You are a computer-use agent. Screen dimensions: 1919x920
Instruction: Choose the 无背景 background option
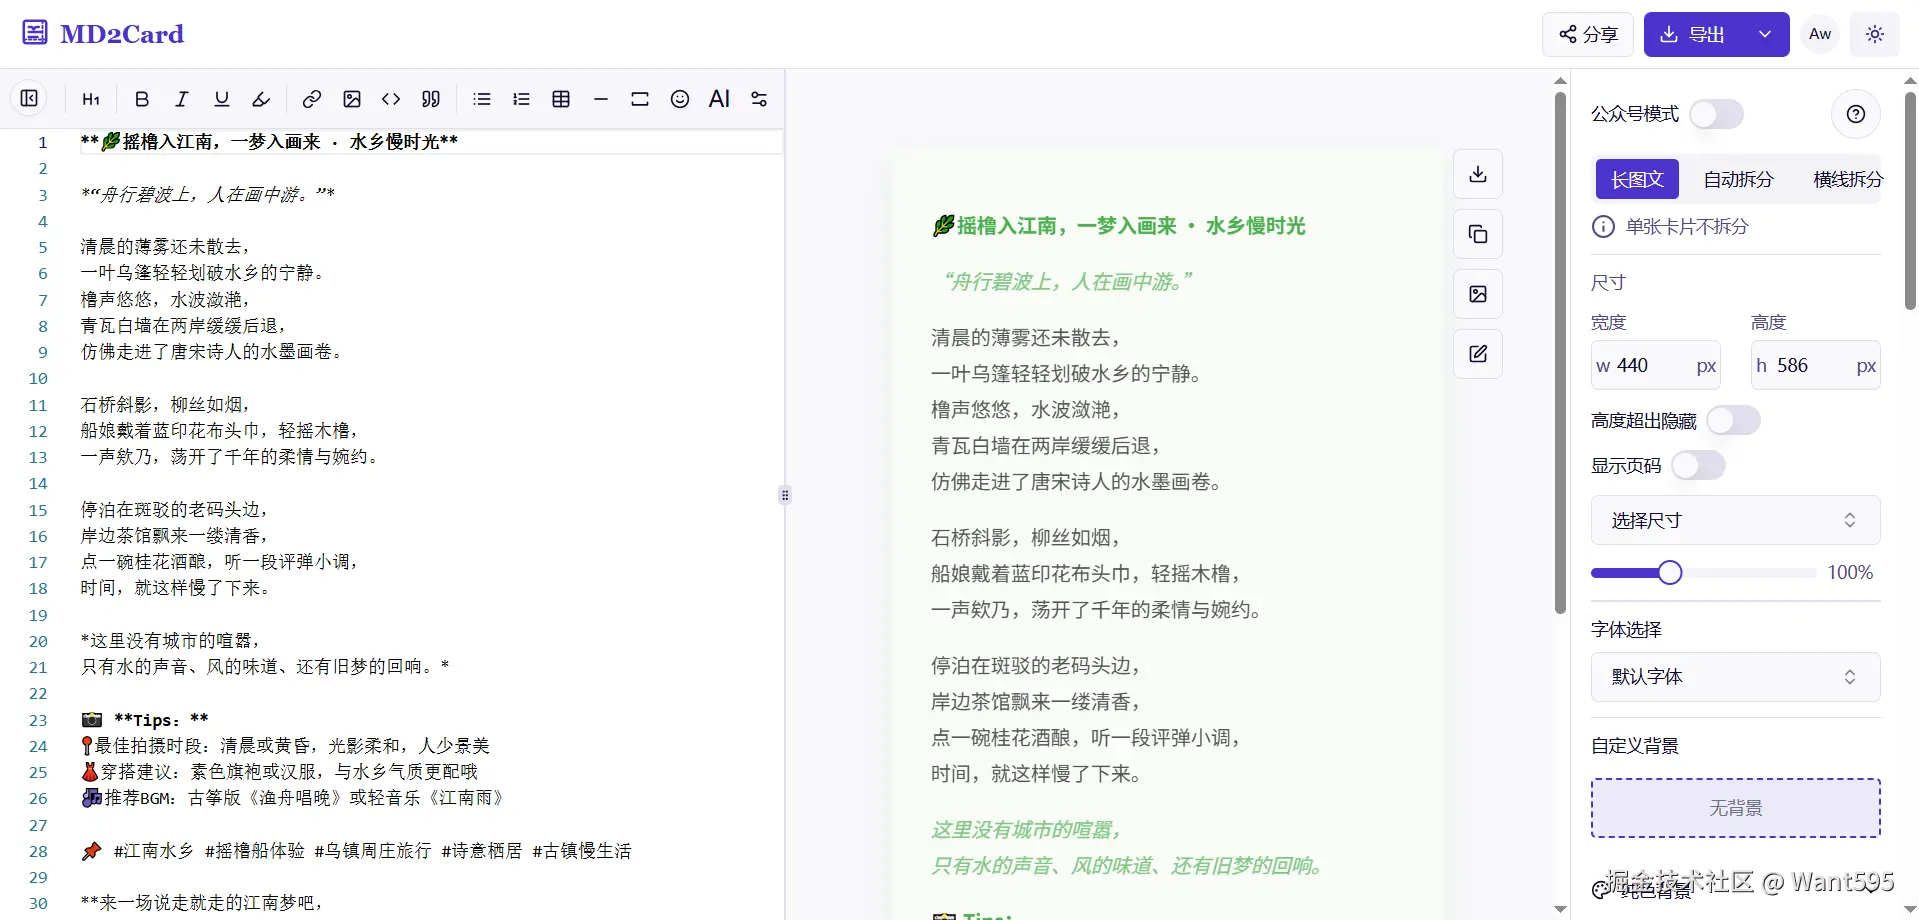point(1735,808)
